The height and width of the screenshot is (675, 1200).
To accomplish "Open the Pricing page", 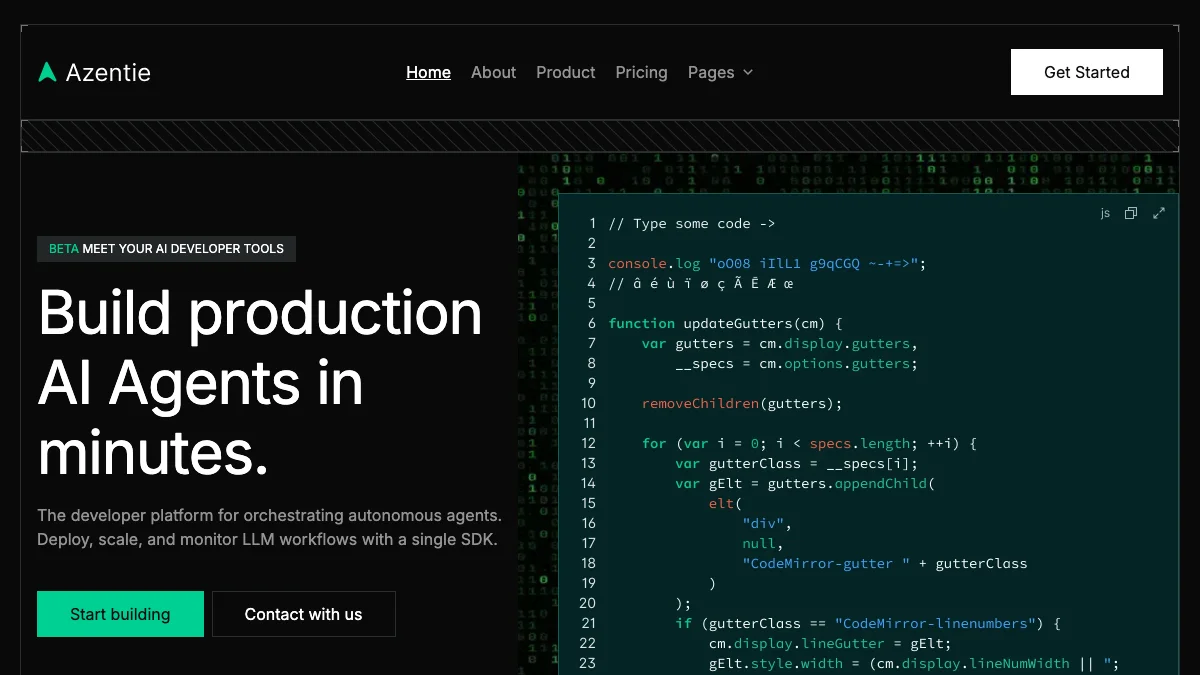I will (x=641, y=72).
